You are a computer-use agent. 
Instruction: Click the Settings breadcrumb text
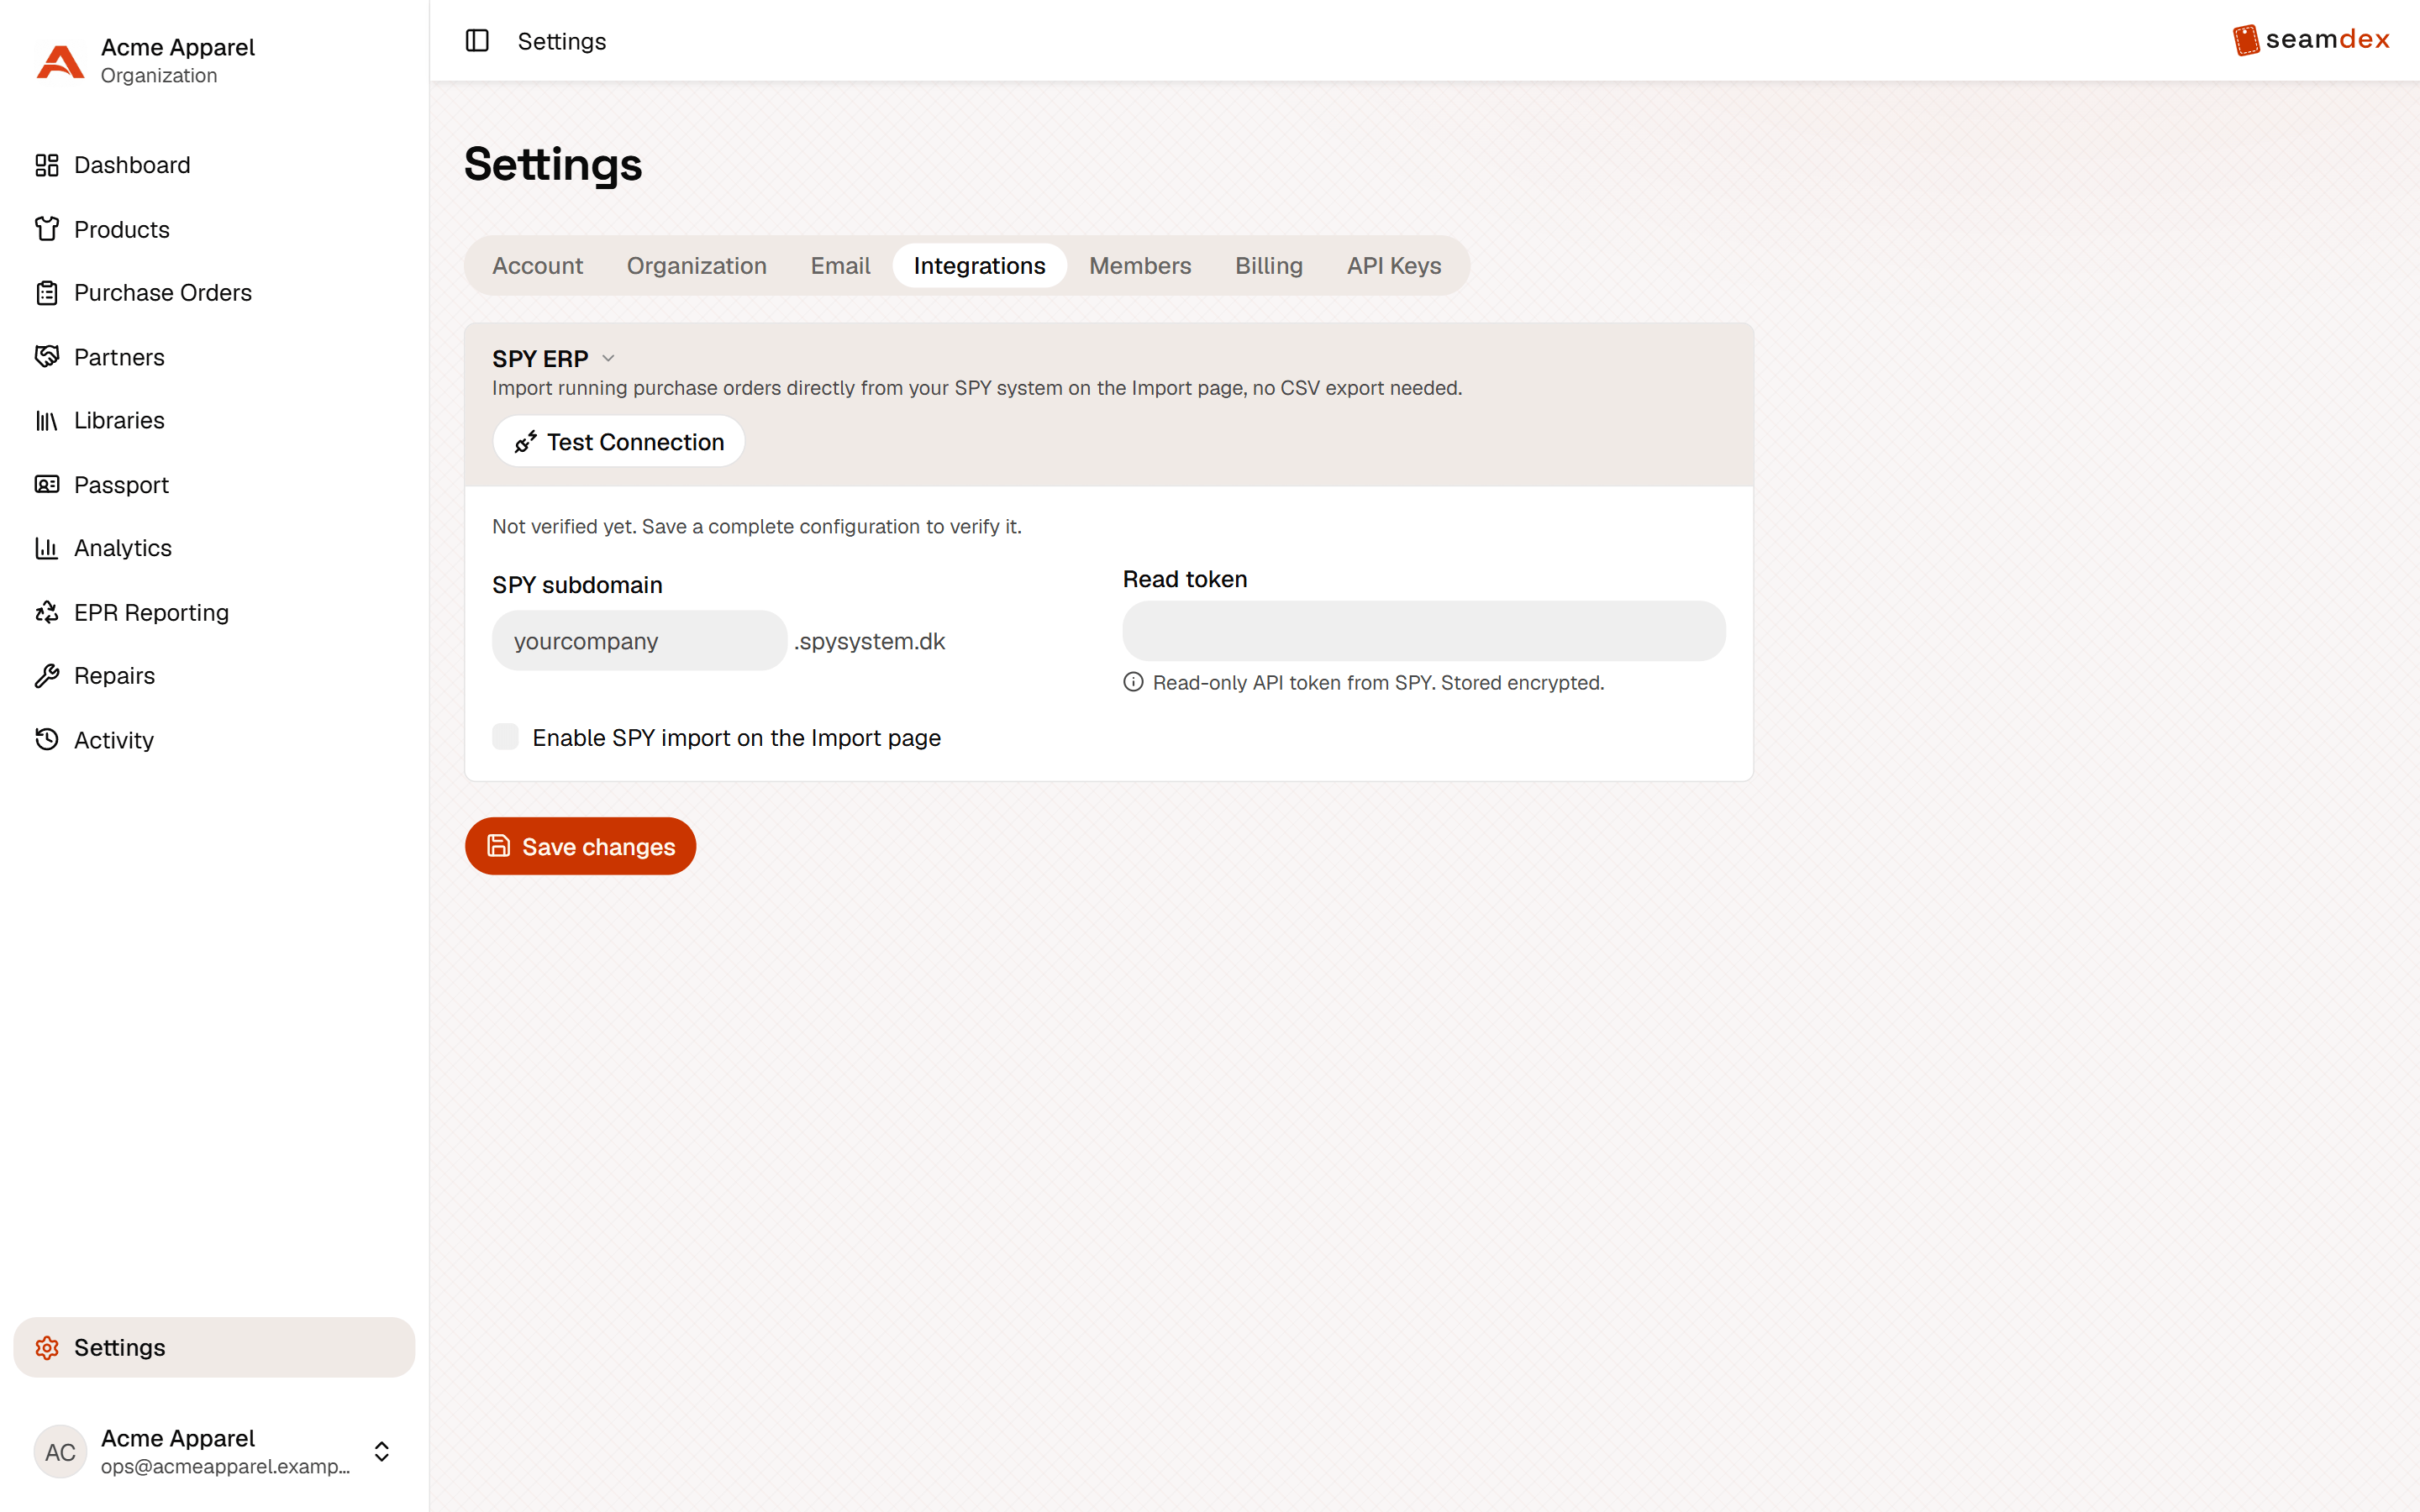pos(562,41)
